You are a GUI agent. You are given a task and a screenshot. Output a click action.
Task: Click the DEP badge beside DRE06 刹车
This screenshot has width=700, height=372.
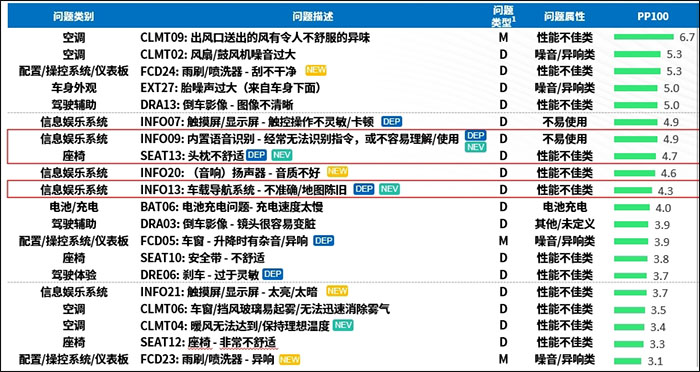(x=272, y=274)
